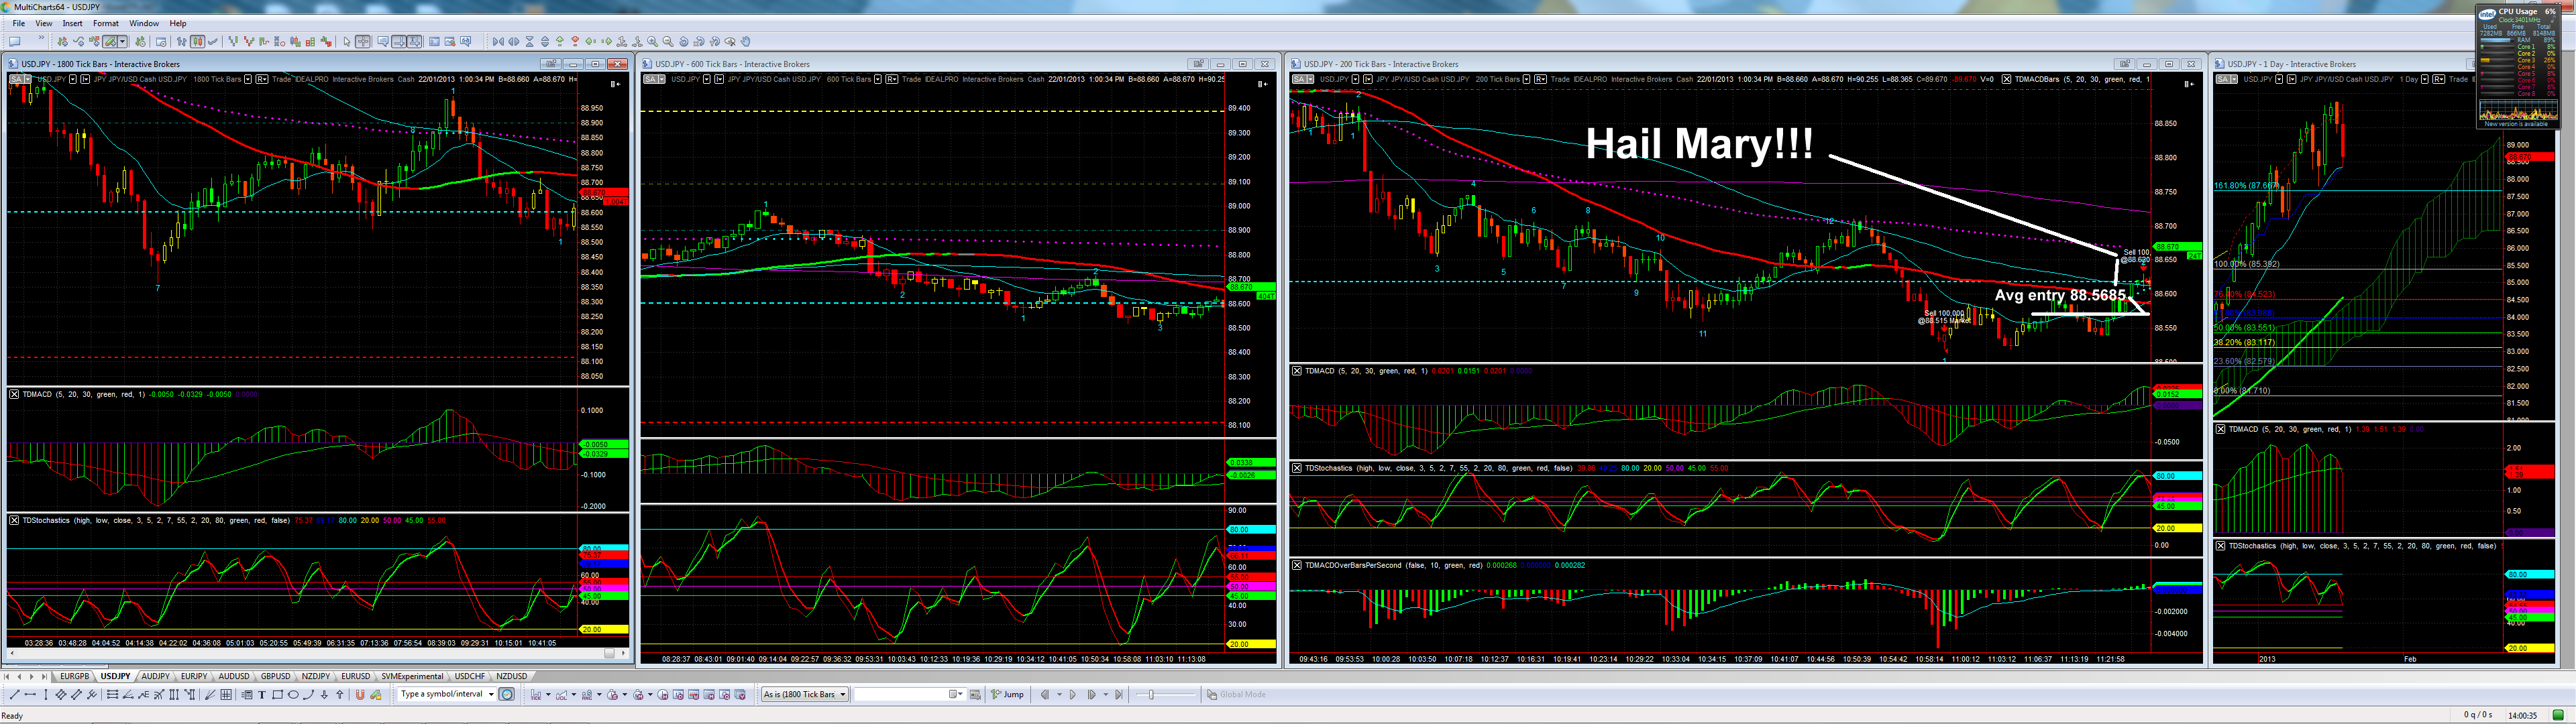
Task: Open the Format menu
Action: click(106, 23)
